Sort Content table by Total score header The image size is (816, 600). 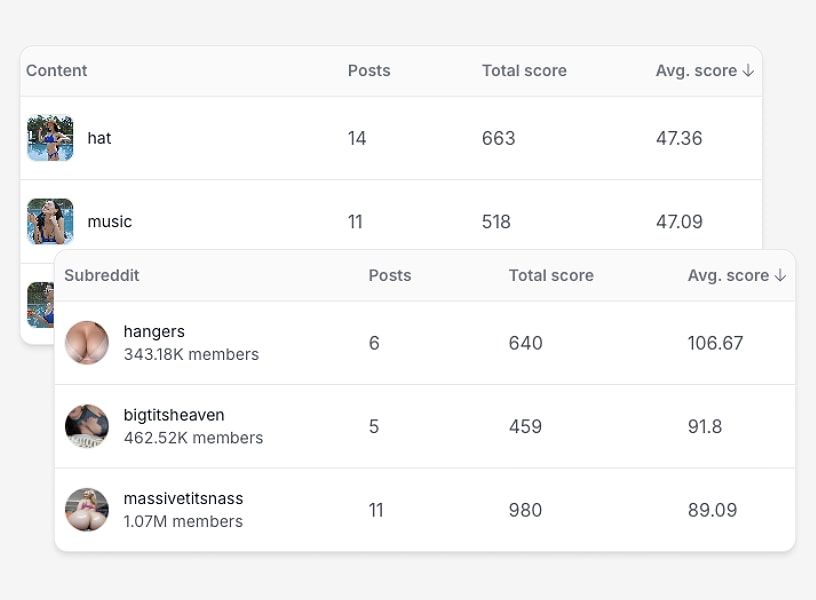coord(524,71)
